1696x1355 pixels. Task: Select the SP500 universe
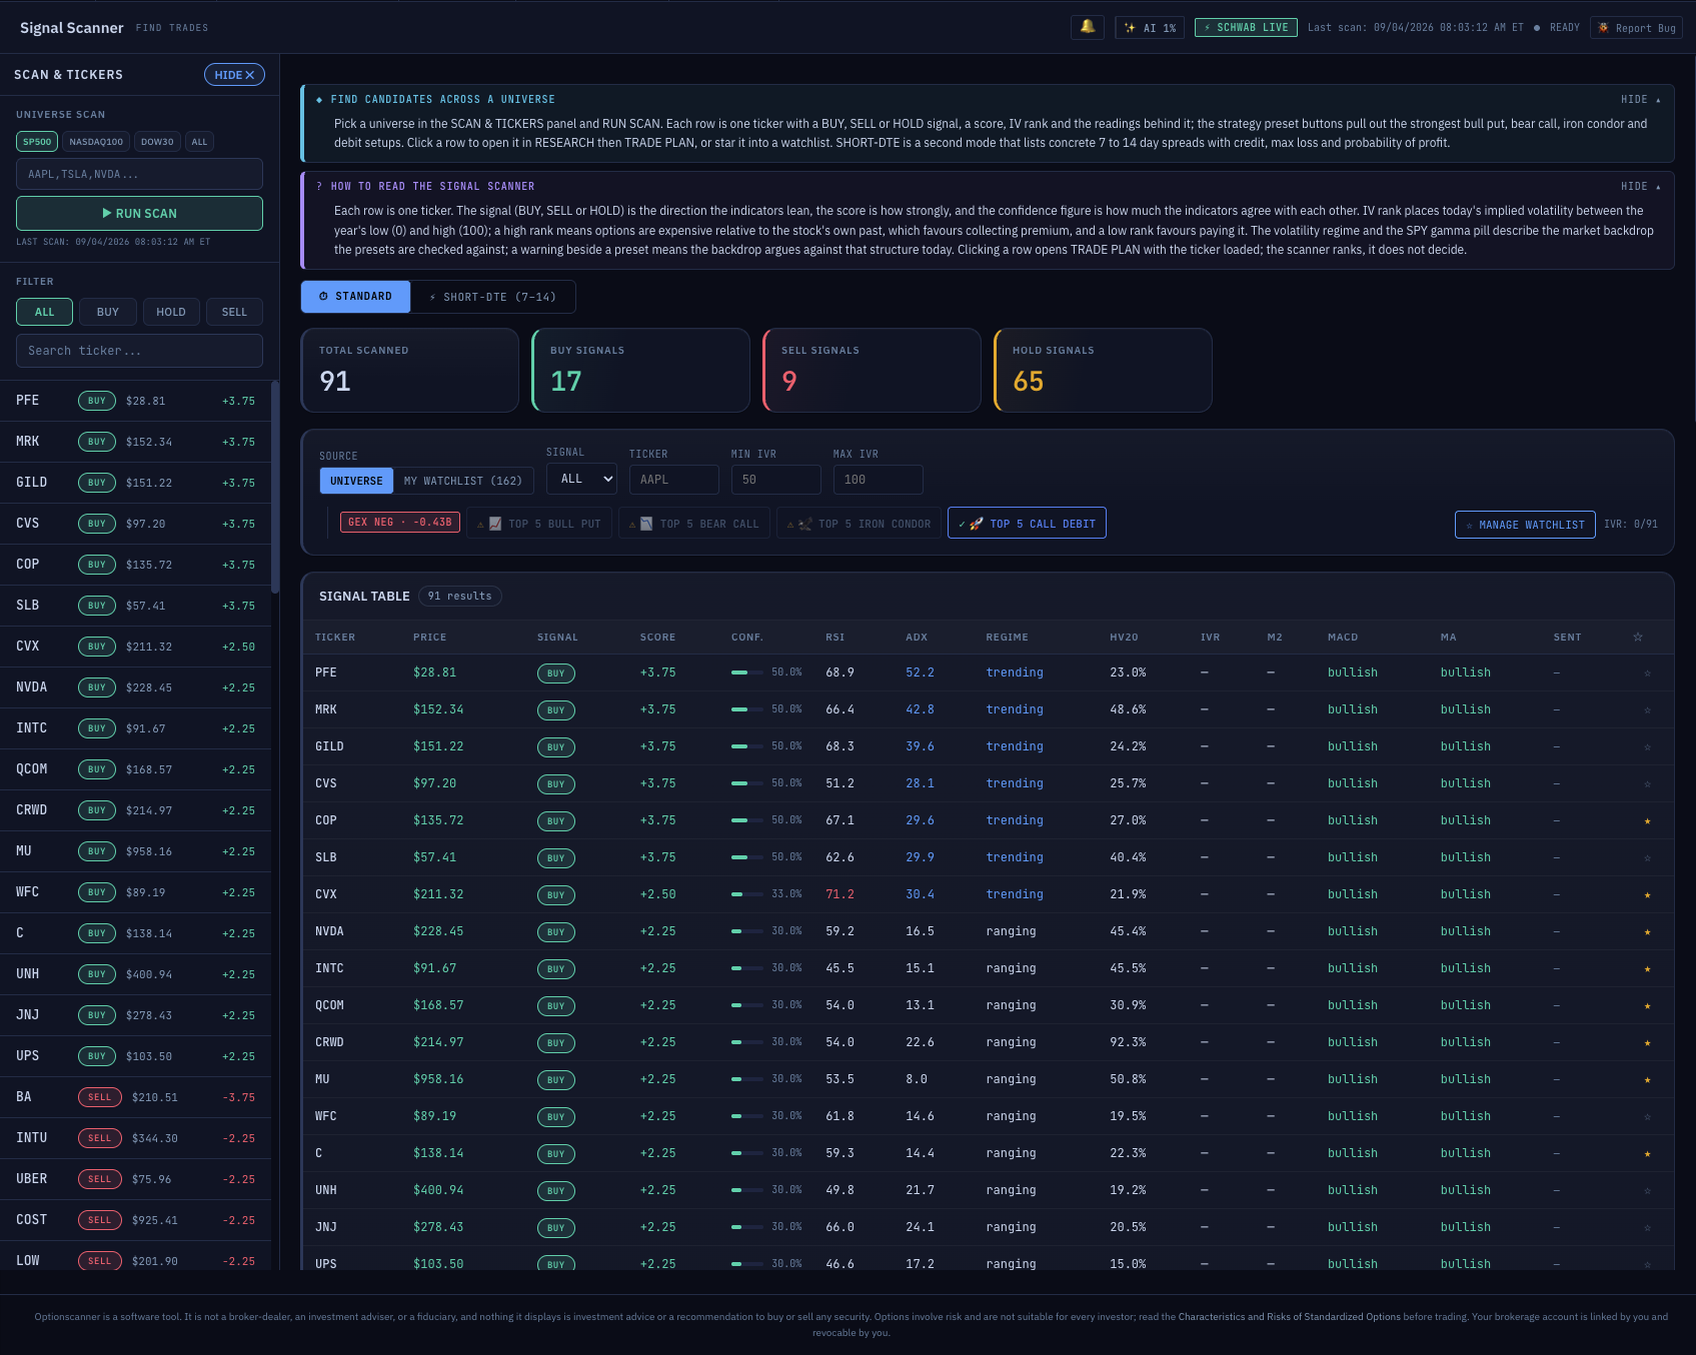click(37, 142)
